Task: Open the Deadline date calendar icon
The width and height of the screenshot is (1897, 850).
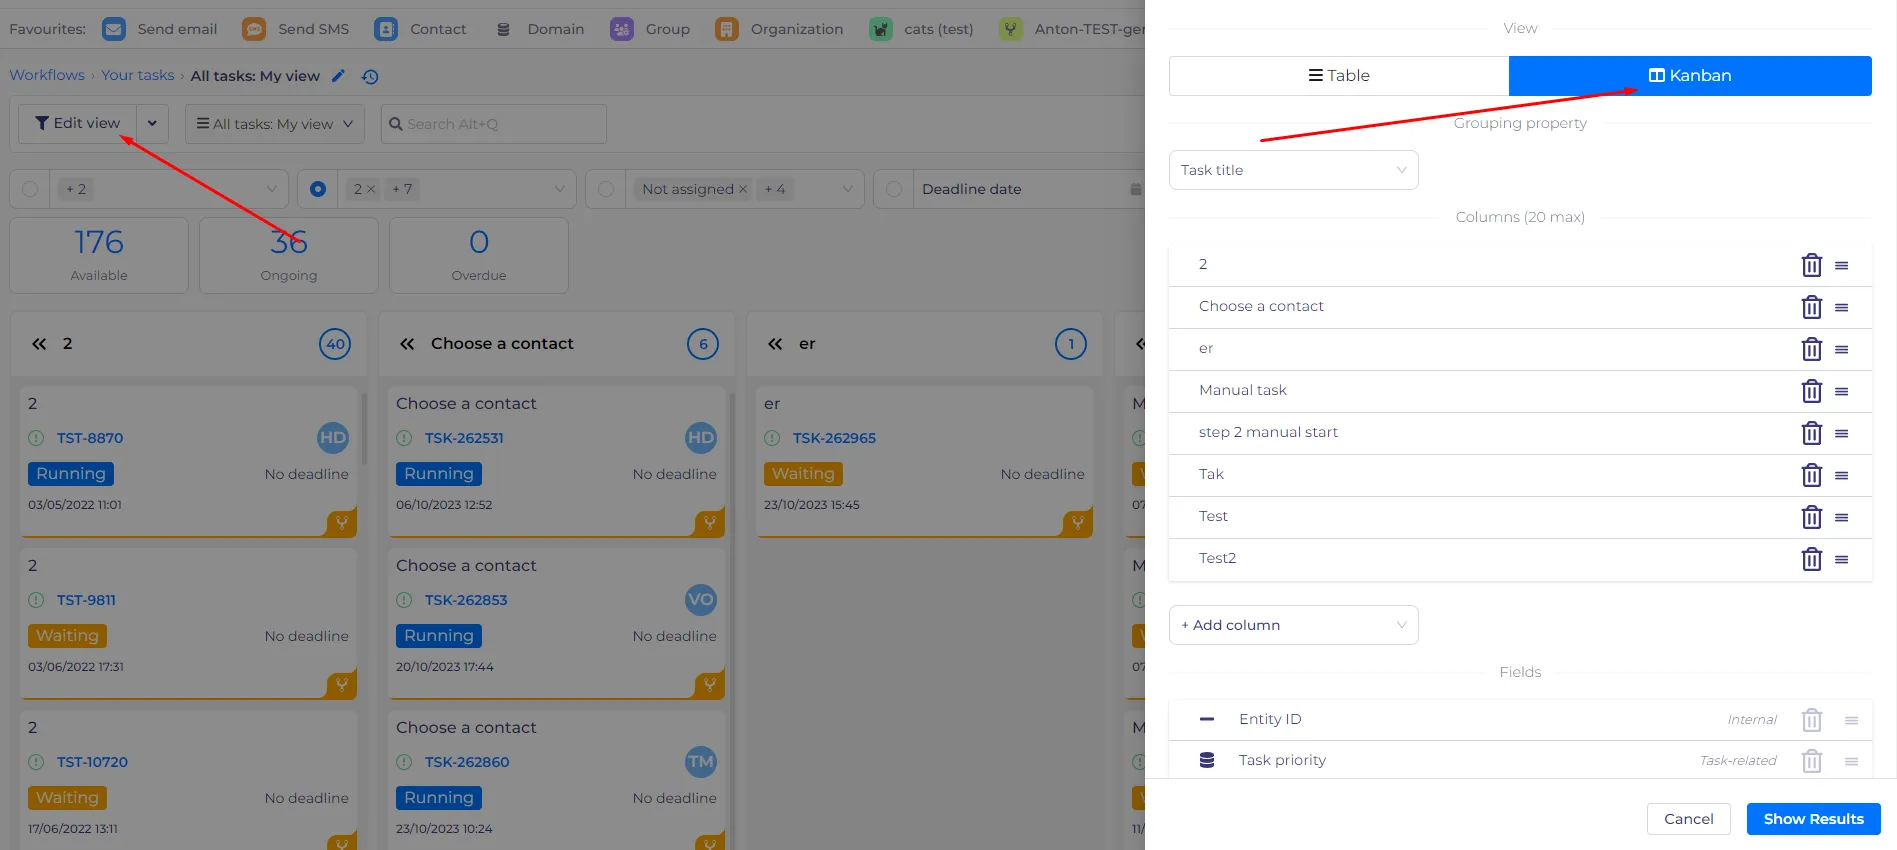Action: [x=1135, y=189]
